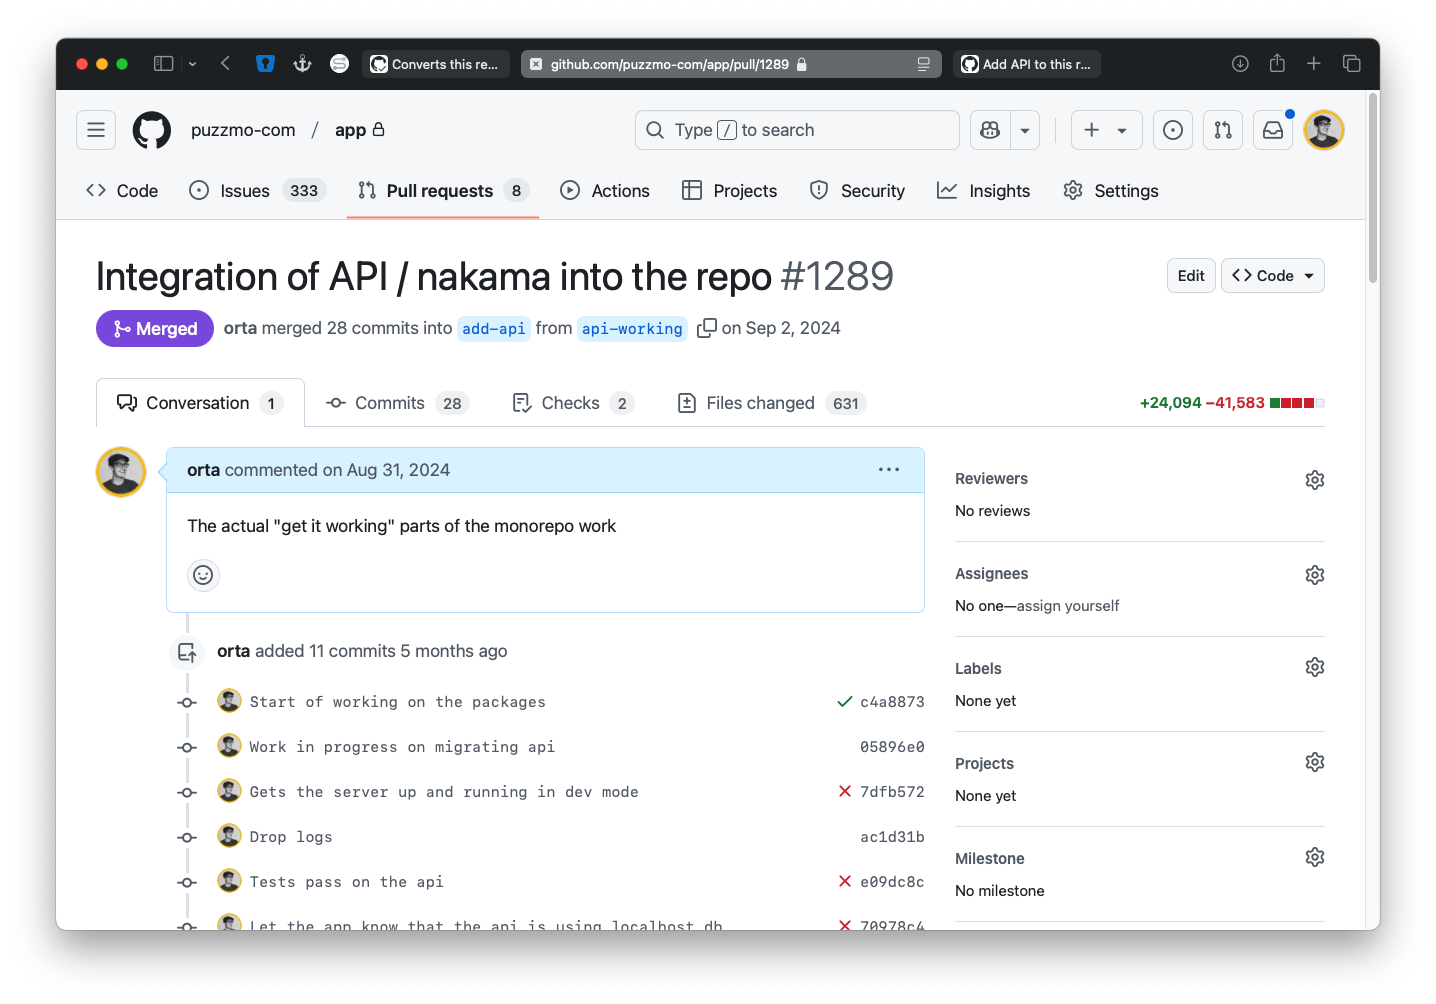
Task: Switch to the Commits tab
Action: tap(389, 402)
